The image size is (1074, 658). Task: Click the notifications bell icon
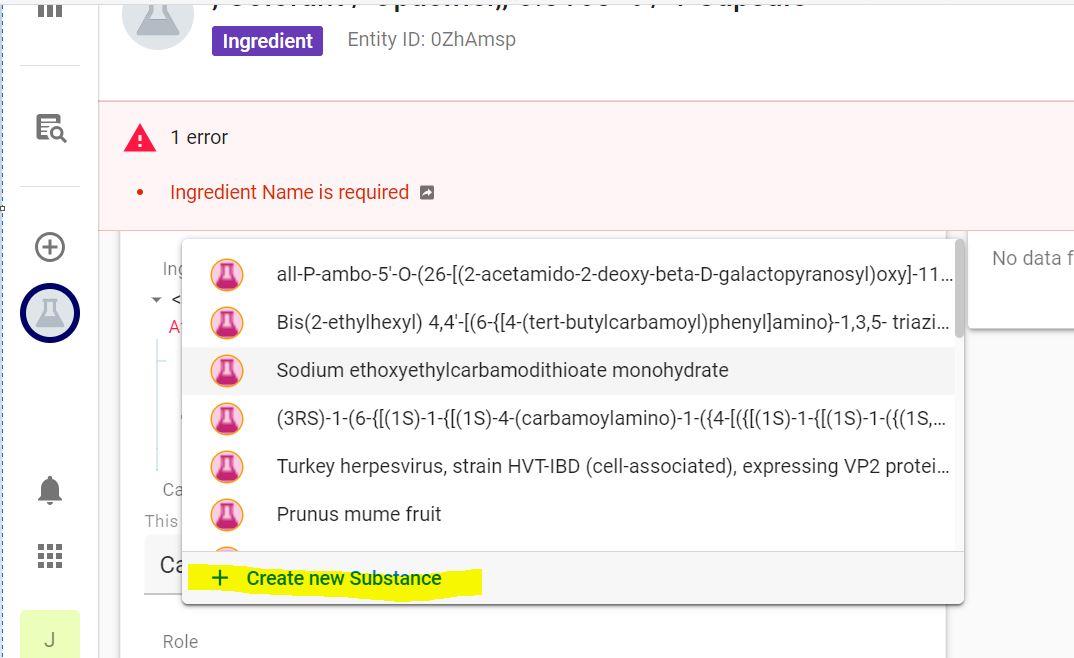coord(50,489)
